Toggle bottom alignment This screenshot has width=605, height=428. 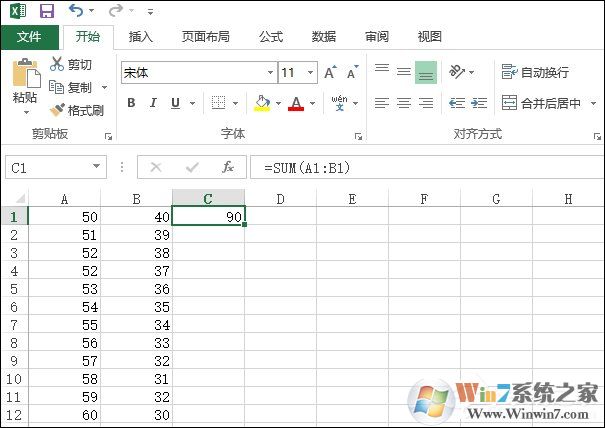(426, 73)
